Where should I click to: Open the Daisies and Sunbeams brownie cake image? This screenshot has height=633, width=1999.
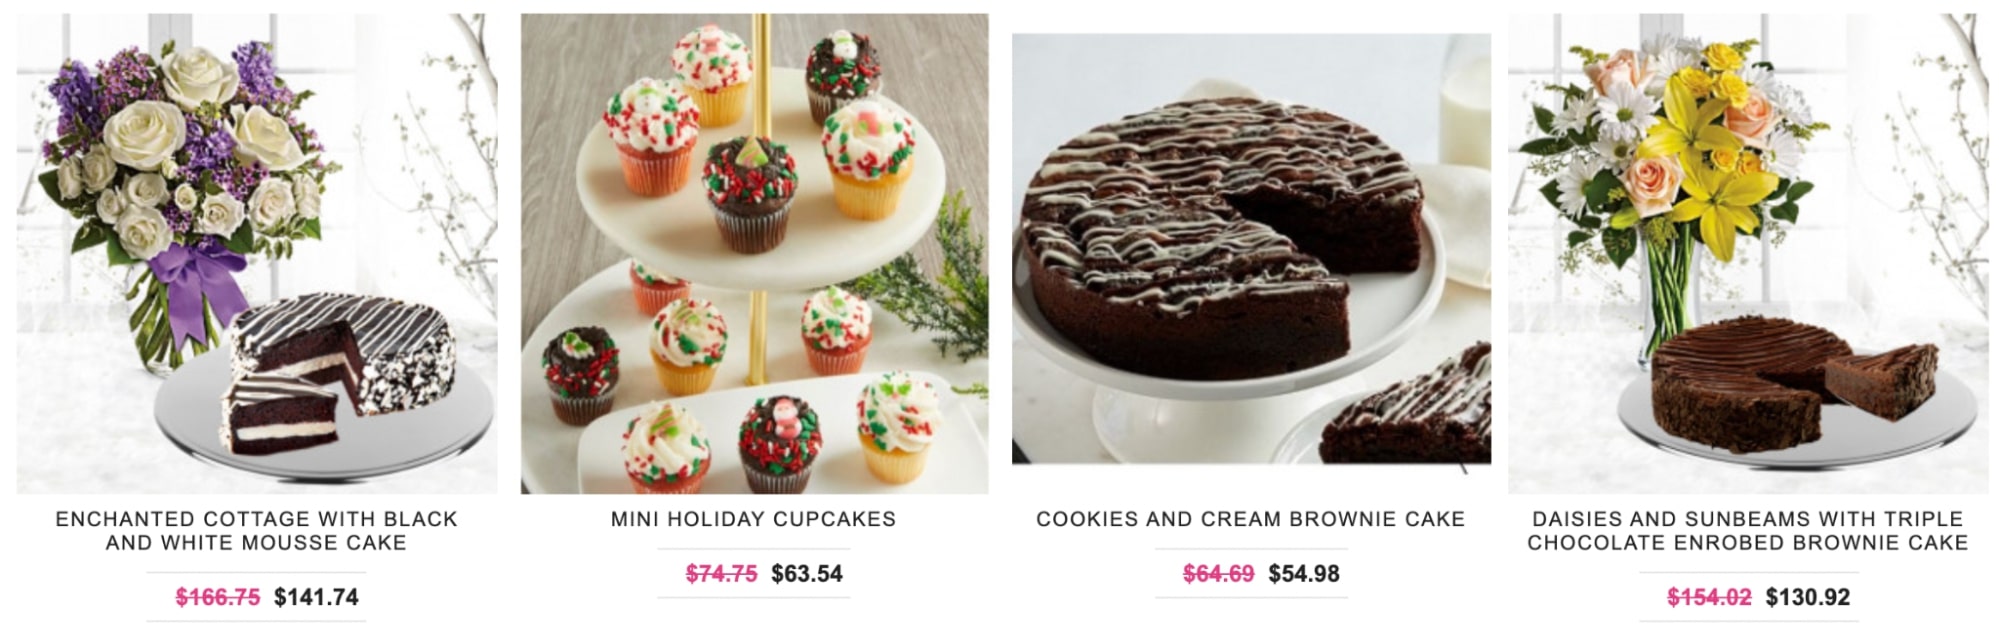click(x=1747, y=253)
